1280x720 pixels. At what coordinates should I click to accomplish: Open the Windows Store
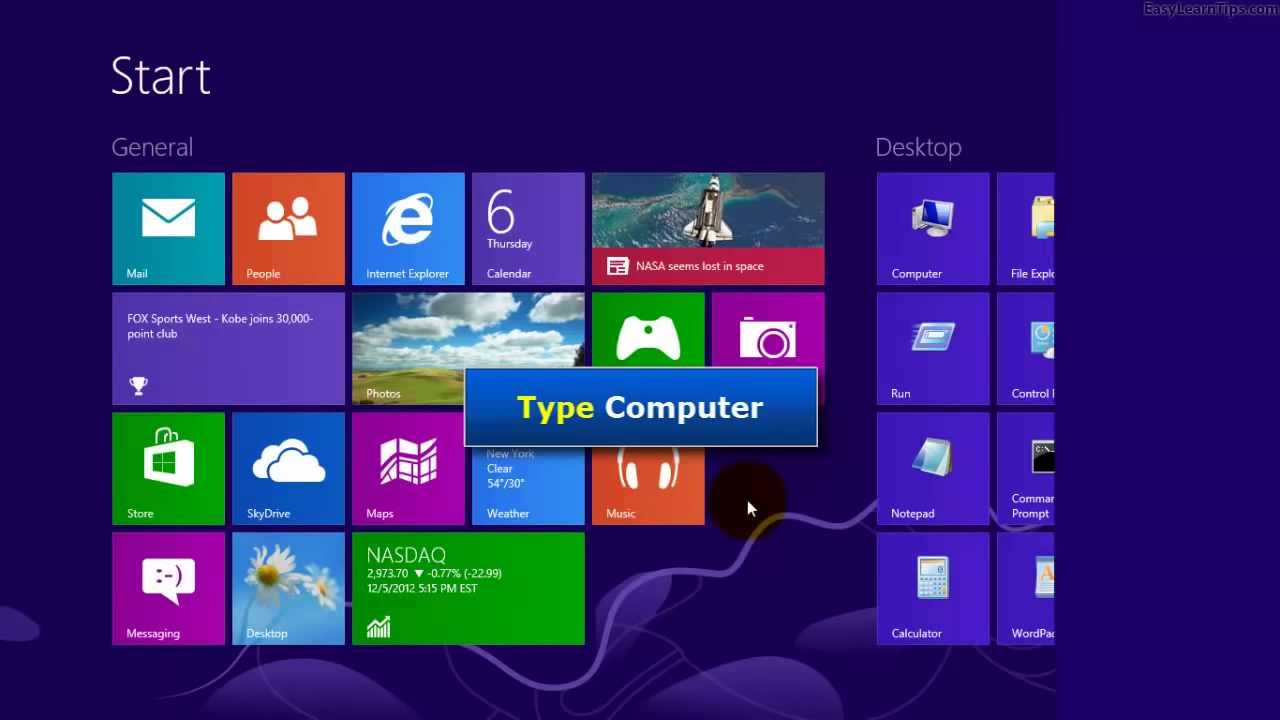coord(168,468)
